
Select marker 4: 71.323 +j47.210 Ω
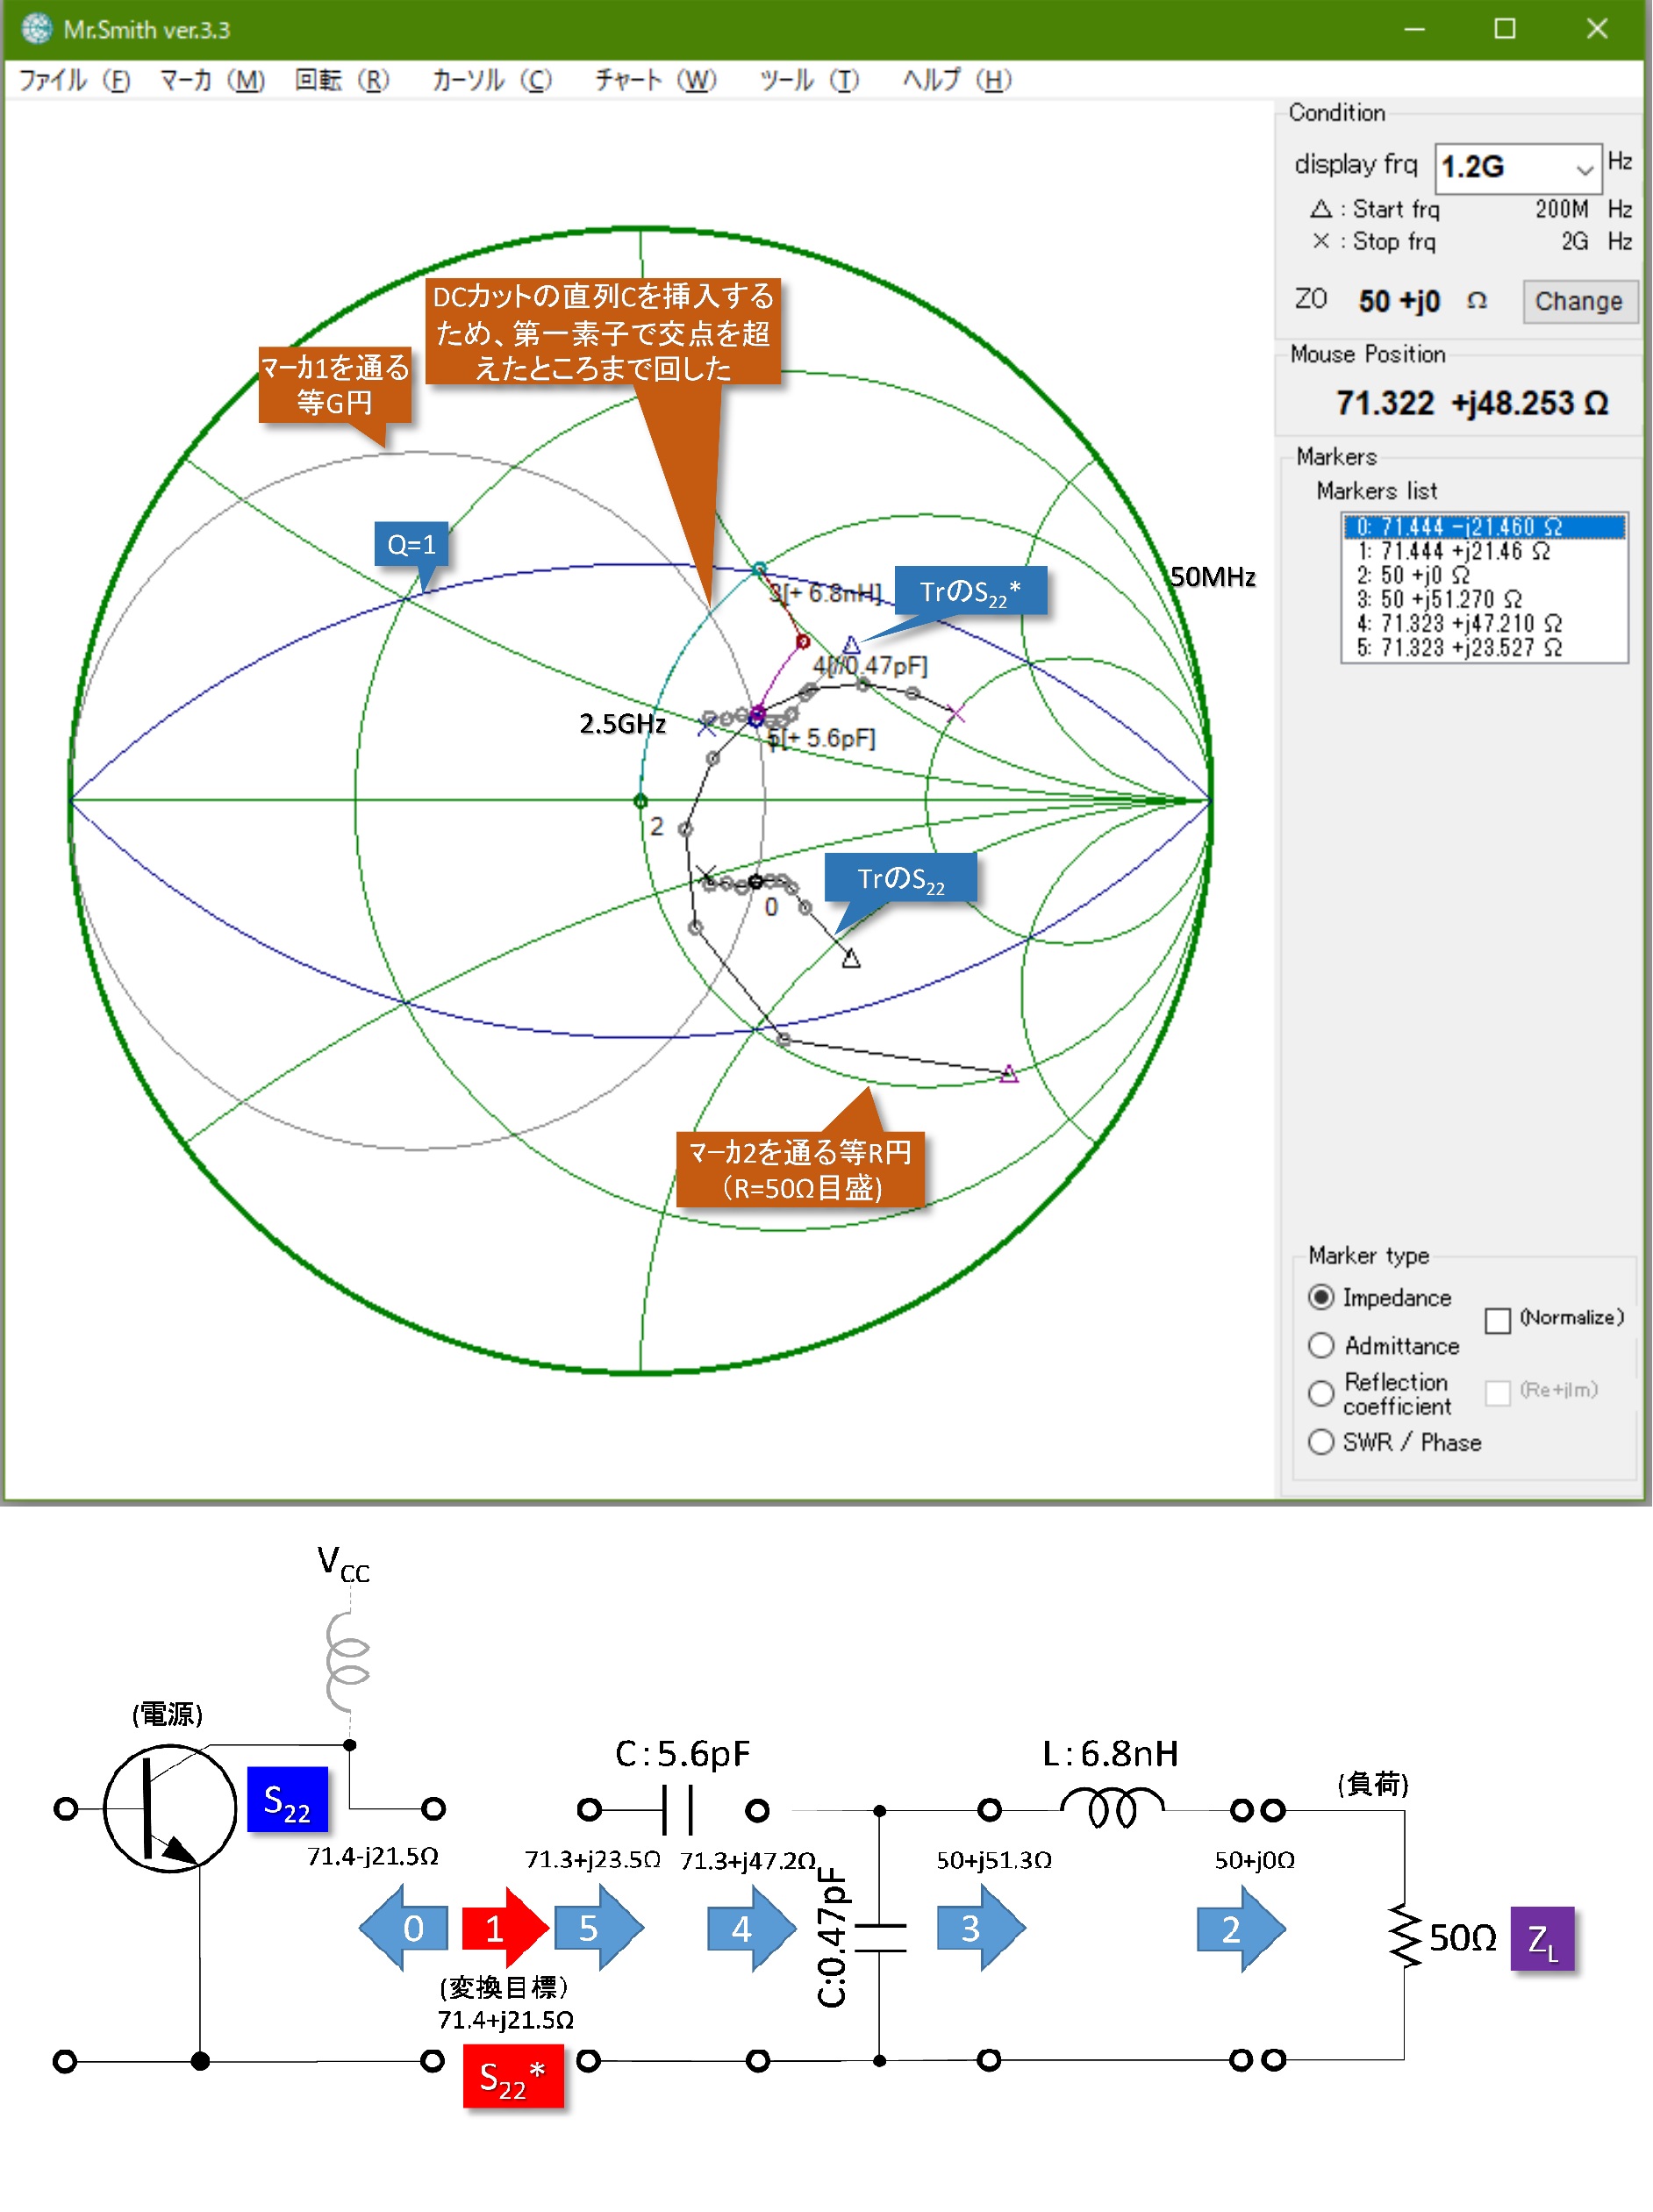(x=1484, y=623)
